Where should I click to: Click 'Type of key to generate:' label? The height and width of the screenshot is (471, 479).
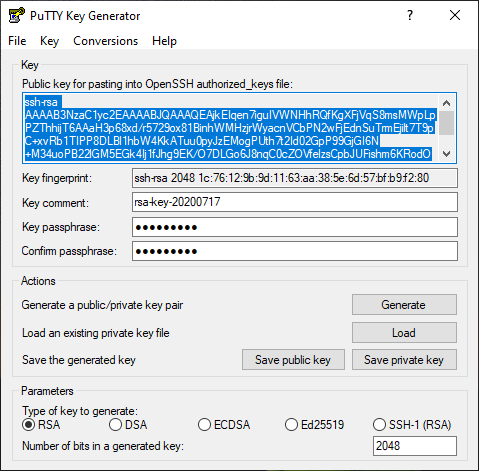click(80, 411)
